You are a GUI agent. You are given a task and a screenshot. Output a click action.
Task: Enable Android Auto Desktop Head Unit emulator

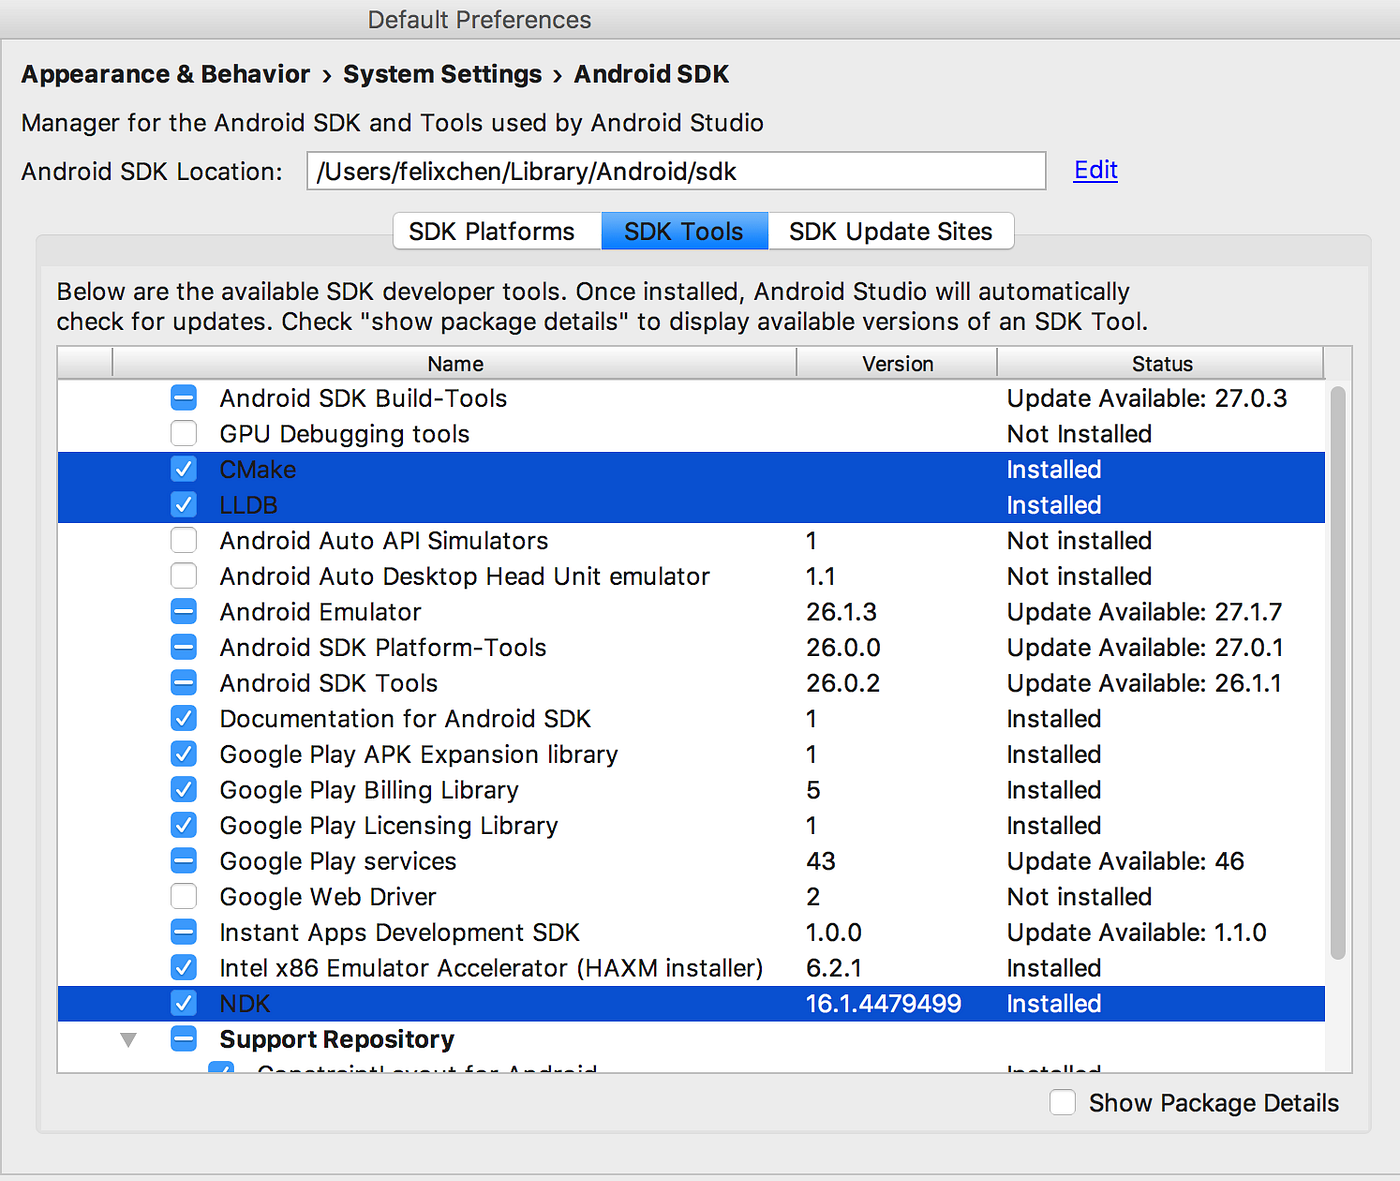(x=183, y=576)
